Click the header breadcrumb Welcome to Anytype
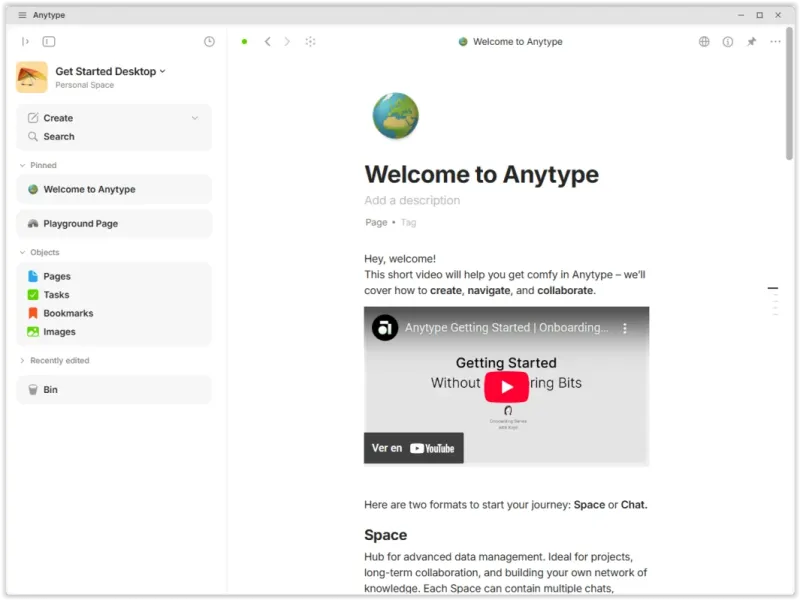The image size is (800, 600). [x=510, y=41]
